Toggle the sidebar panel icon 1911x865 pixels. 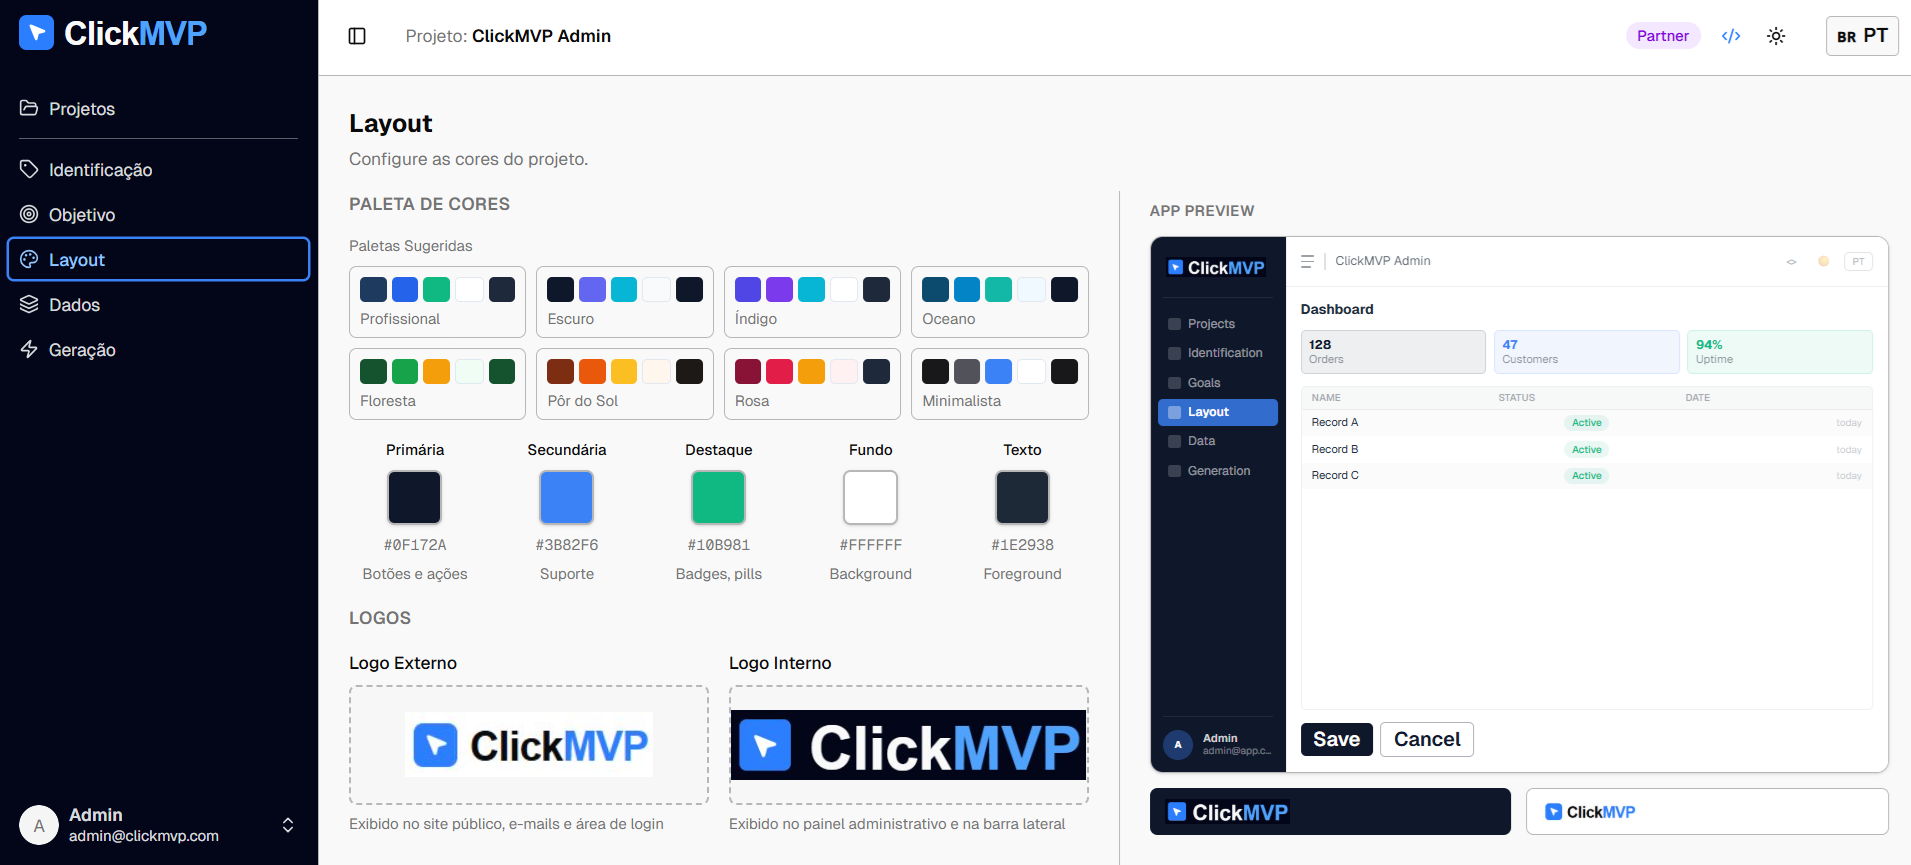pyautogui.click(x=357, y=36)
